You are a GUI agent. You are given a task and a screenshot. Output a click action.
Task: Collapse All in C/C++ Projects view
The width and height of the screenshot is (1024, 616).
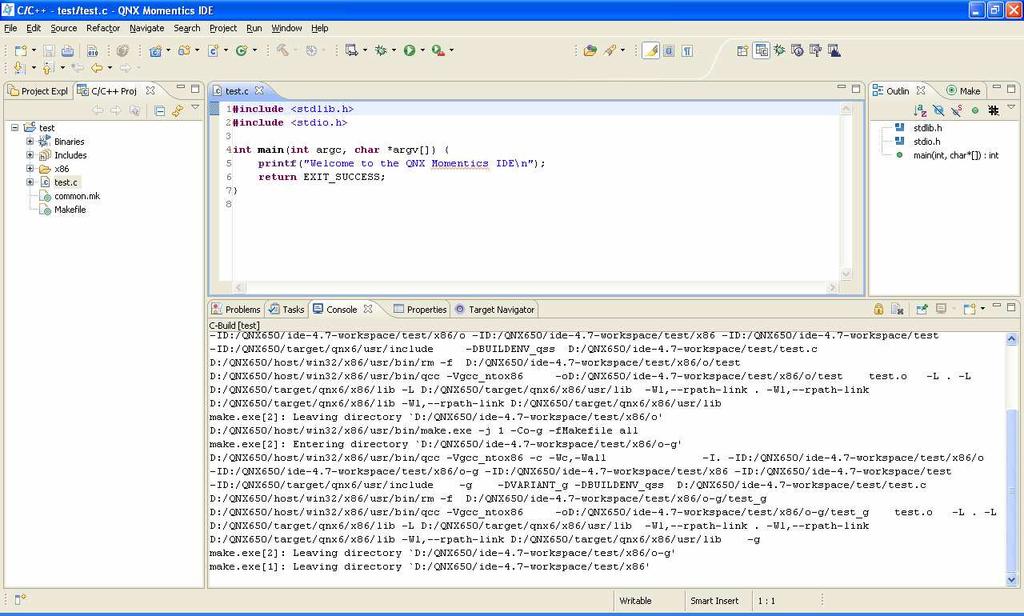tap(159, 111)
